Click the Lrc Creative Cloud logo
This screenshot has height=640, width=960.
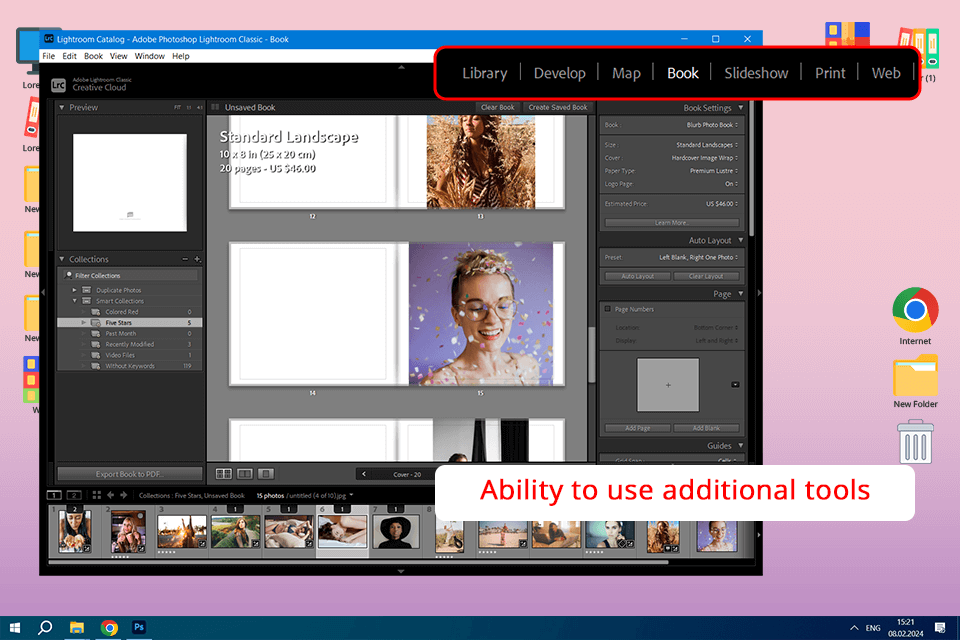58,85
